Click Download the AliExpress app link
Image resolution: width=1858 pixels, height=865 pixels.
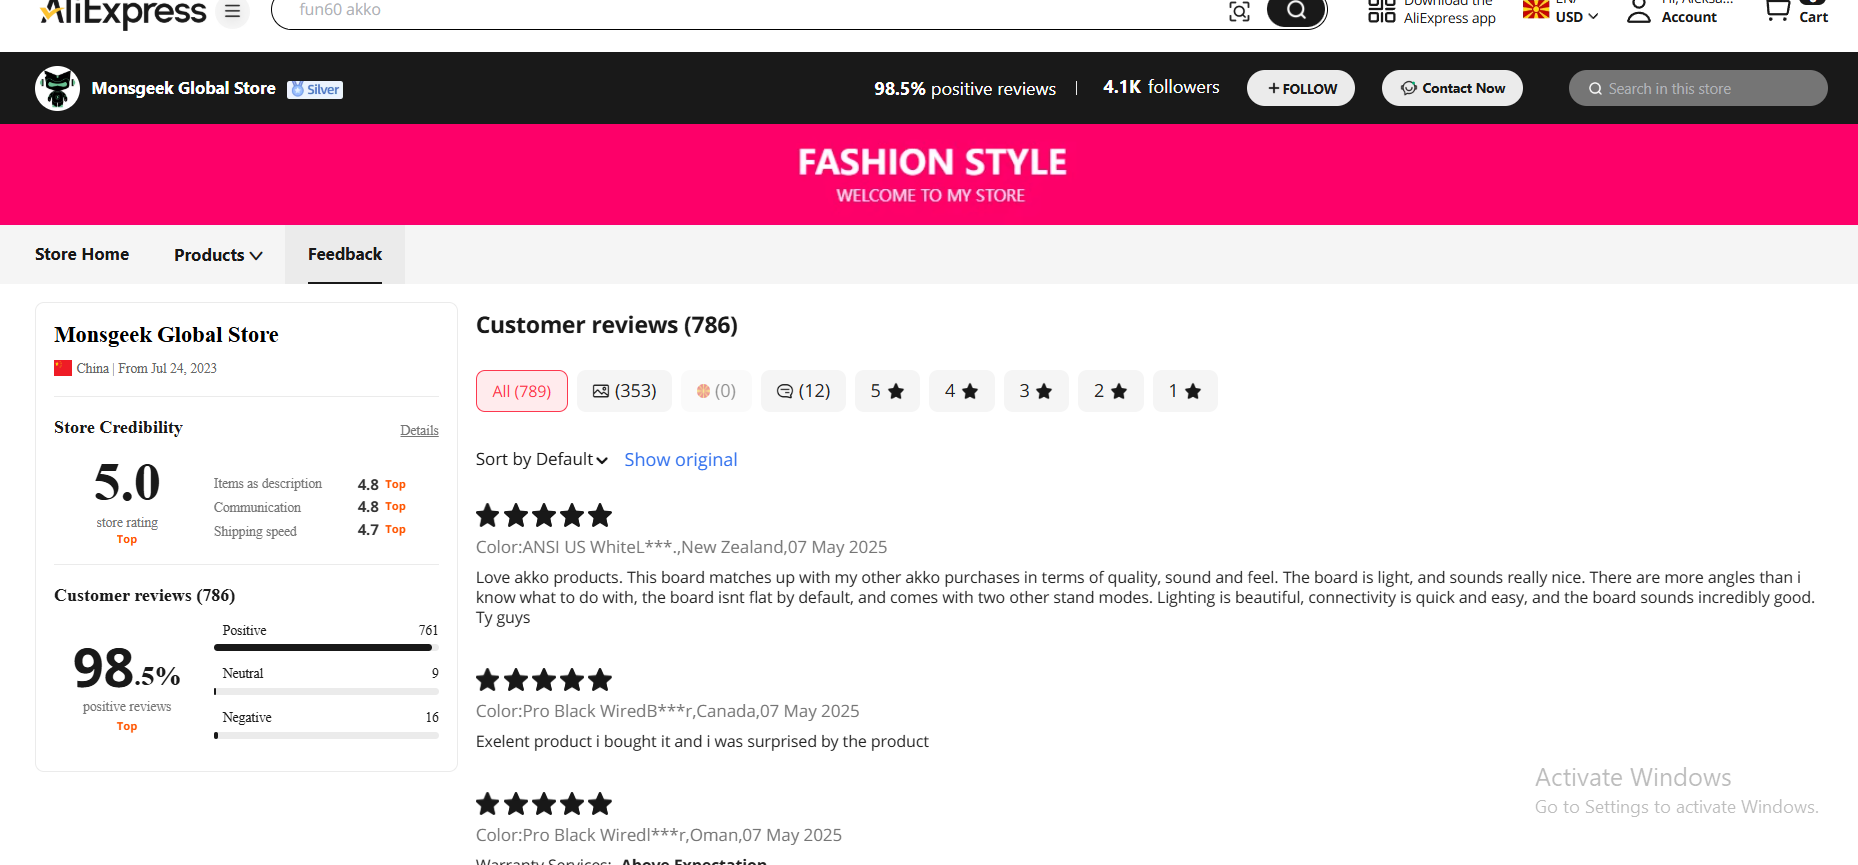(x=1449, y=11)
